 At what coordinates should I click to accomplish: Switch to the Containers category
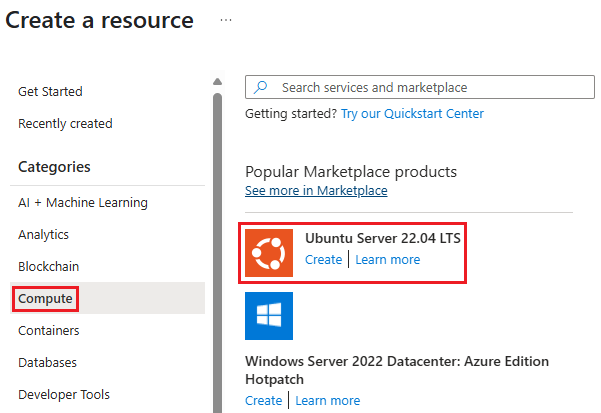click(48, 331)
